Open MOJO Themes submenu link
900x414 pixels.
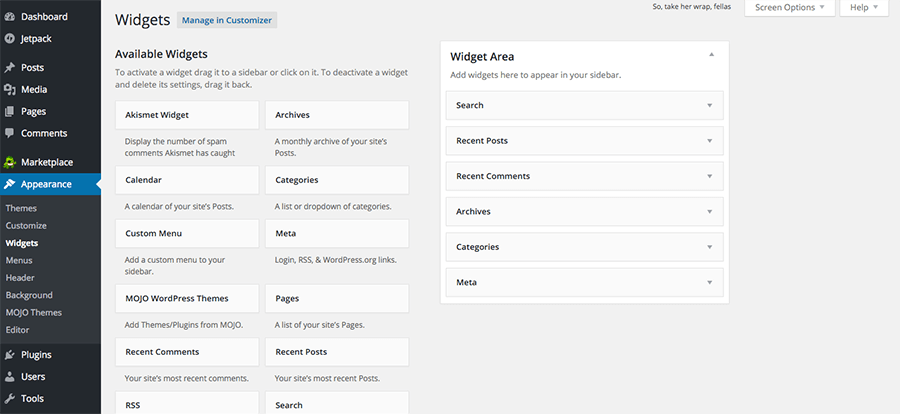click(x=34, y=312)
